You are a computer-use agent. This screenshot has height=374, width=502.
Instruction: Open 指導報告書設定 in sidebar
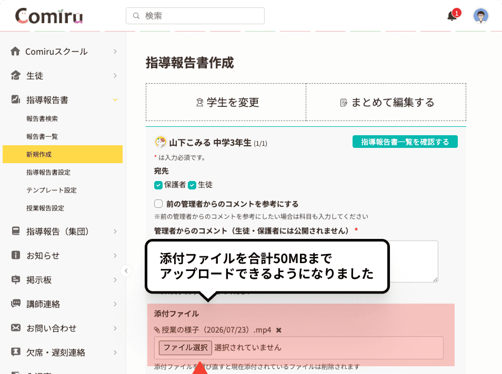click(x=48, y=172)
